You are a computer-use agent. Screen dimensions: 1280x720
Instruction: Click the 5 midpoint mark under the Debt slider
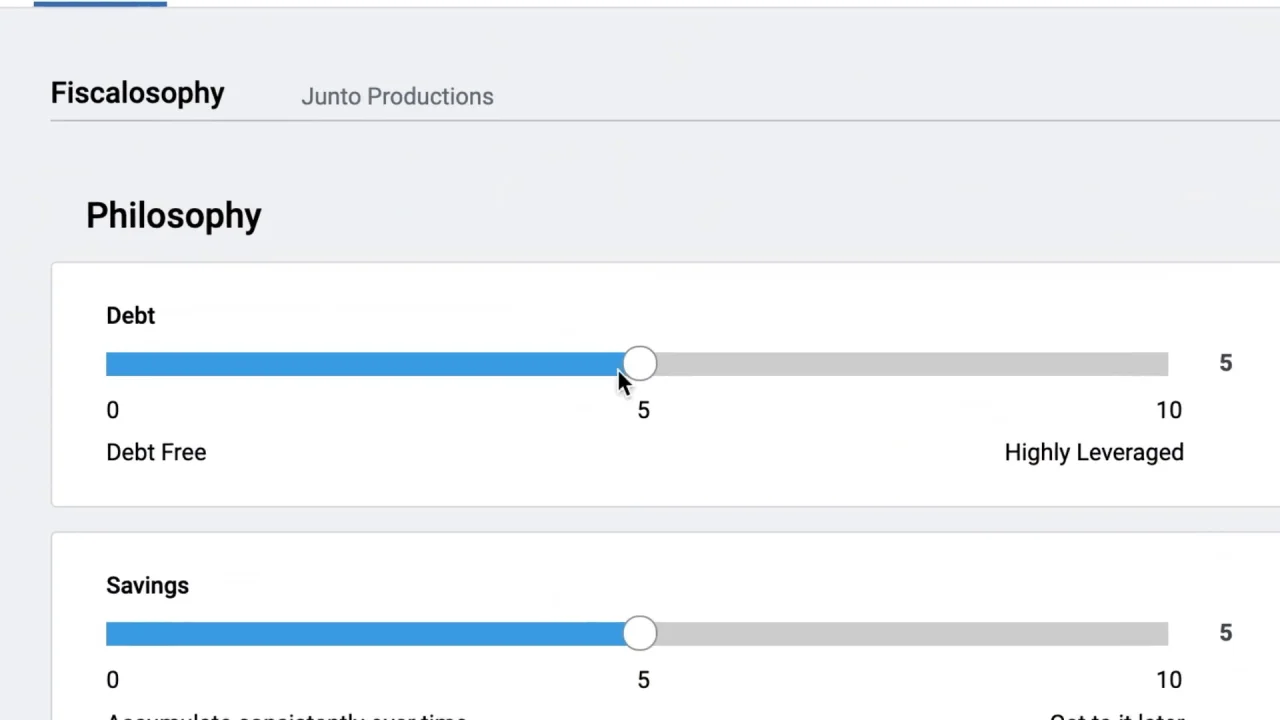(x=643, y=410)
